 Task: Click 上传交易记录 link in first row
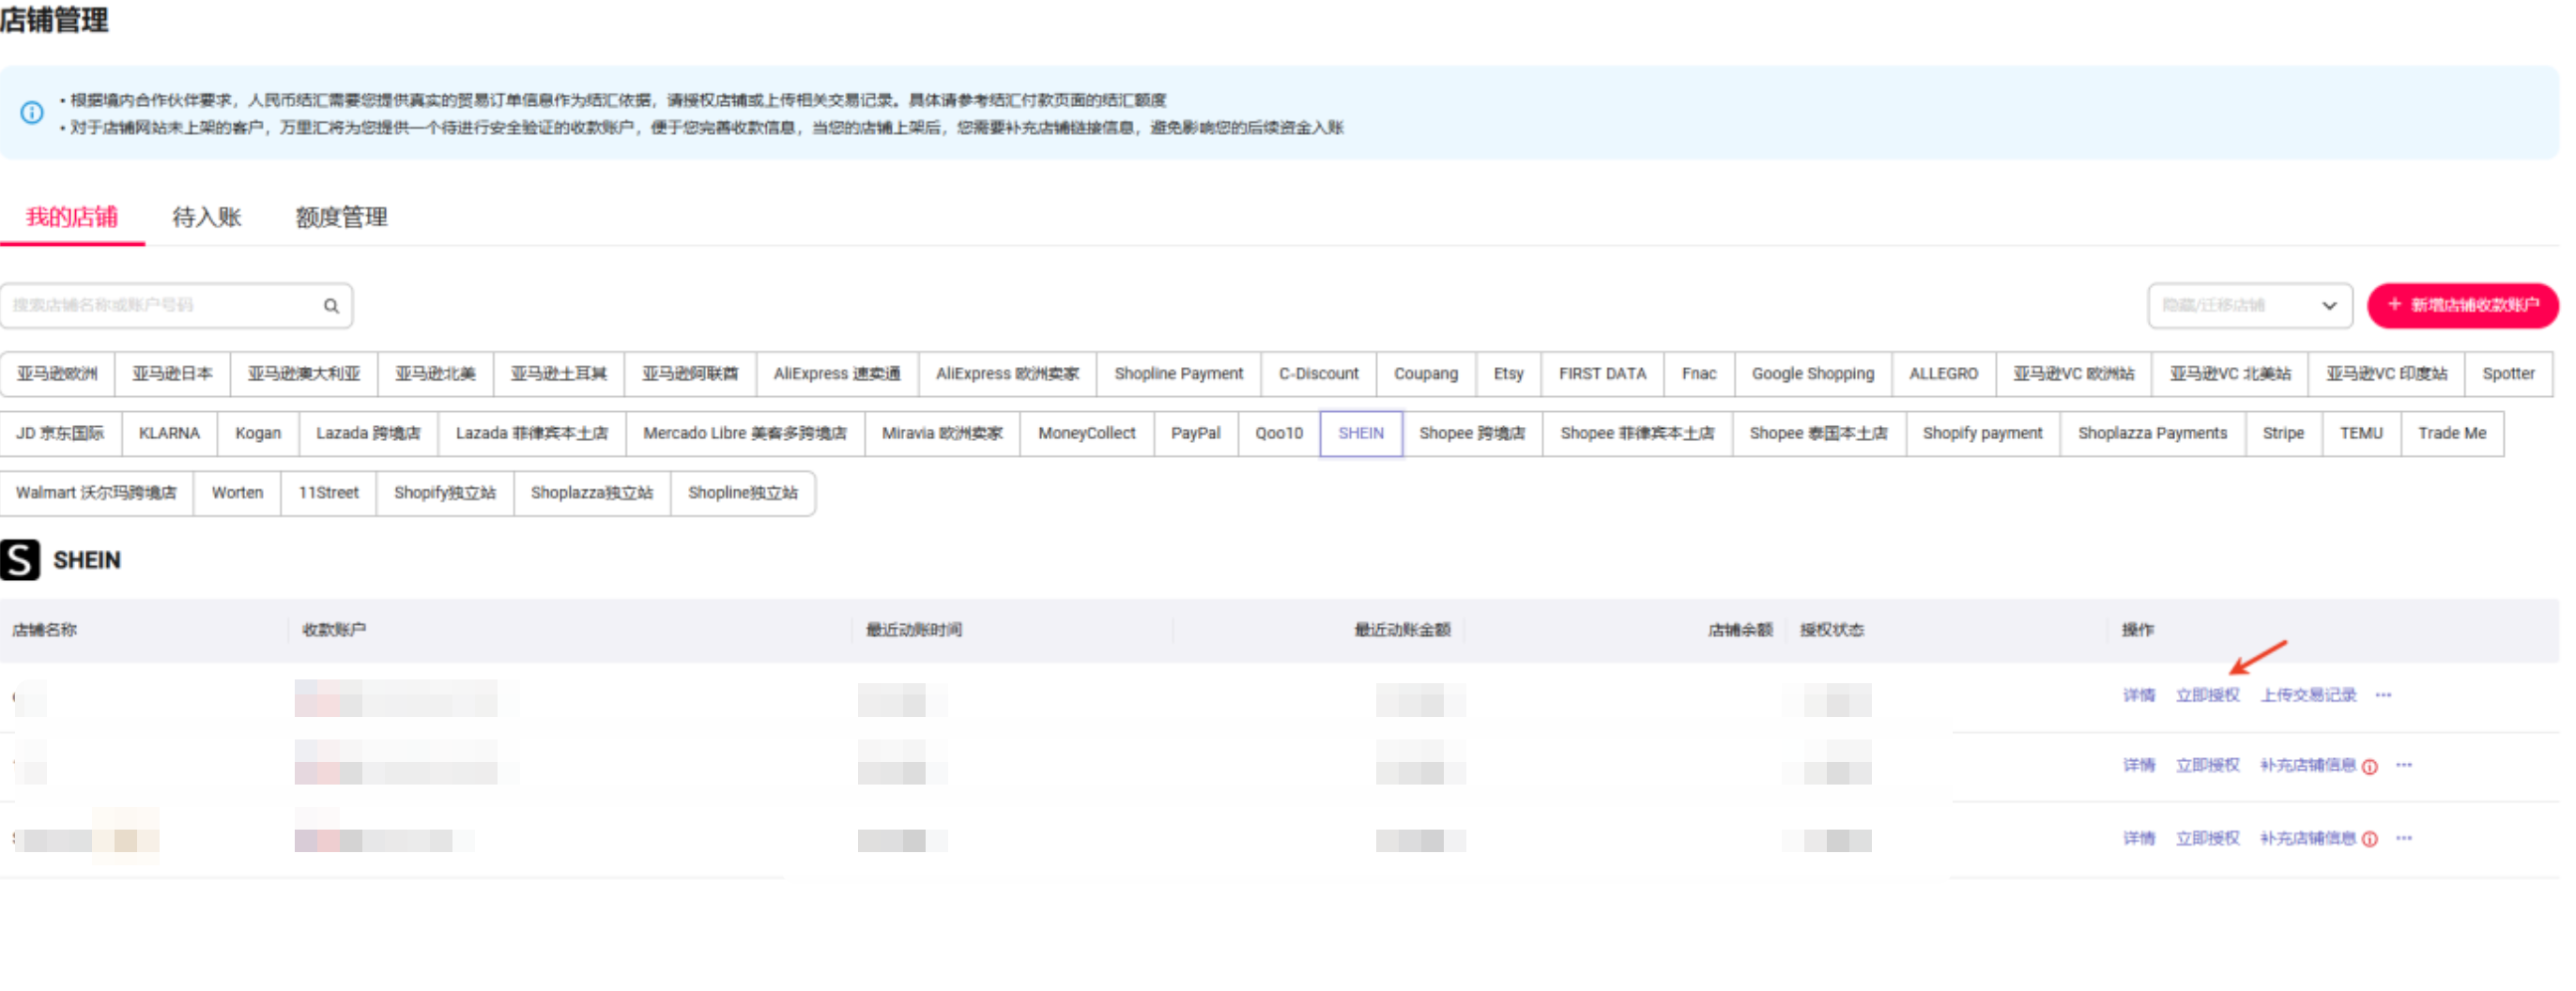(x=2308, y=695)
